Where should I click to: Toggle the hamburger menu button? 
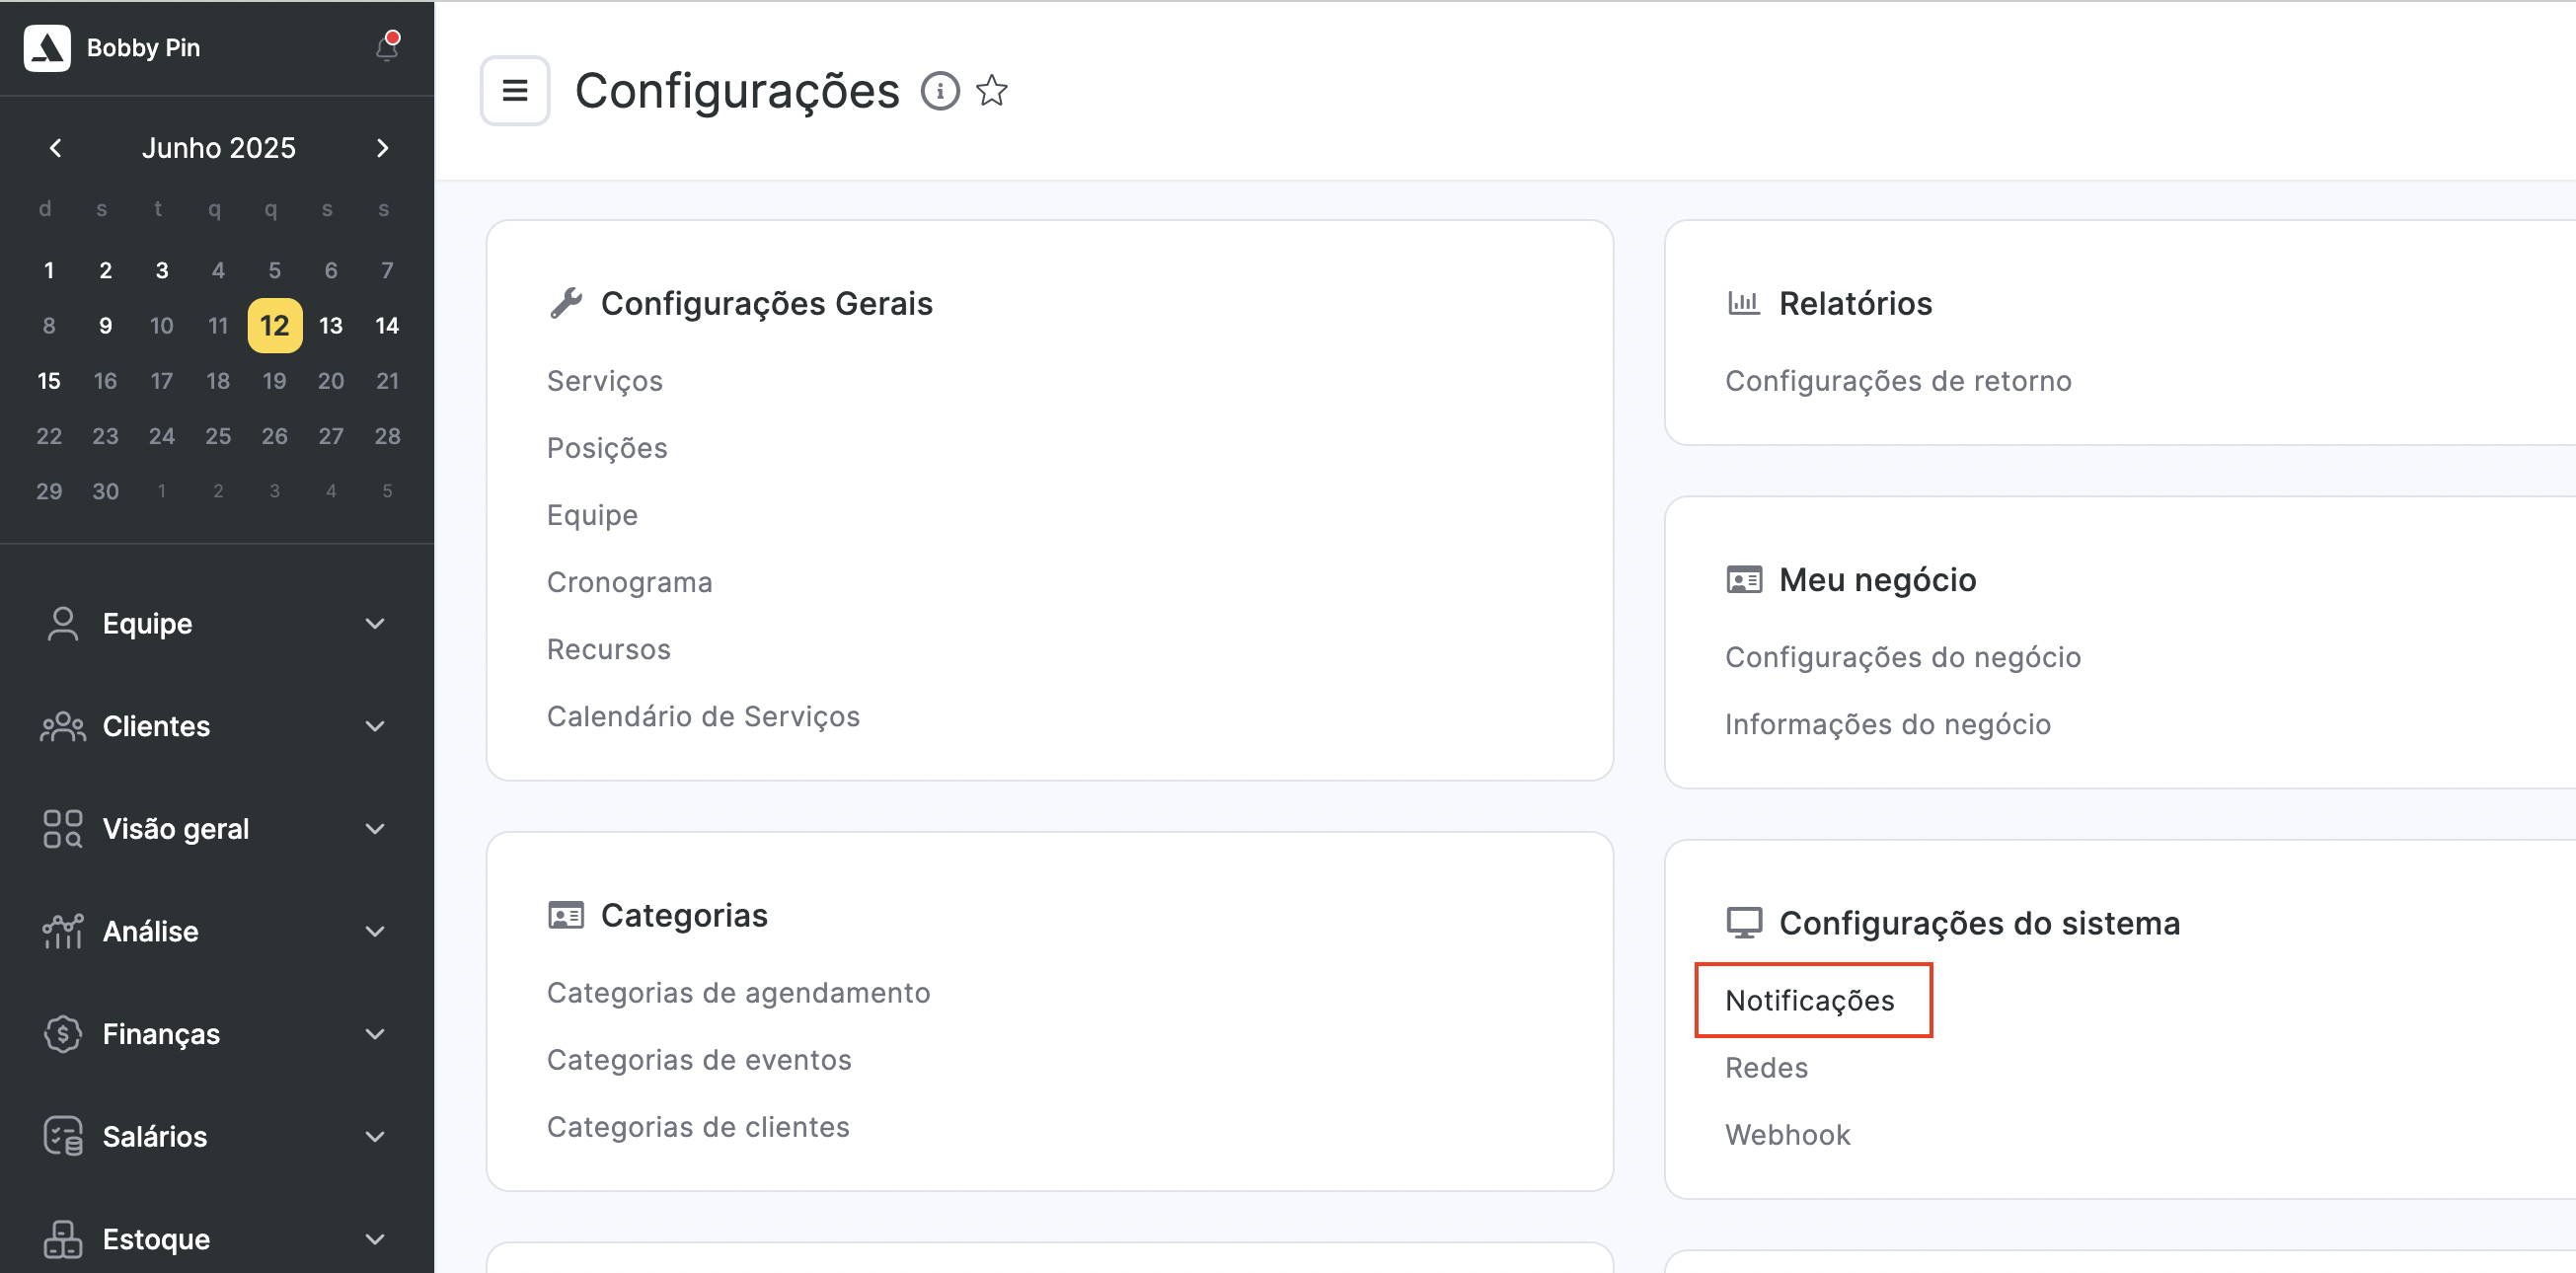tap(514, 91)
